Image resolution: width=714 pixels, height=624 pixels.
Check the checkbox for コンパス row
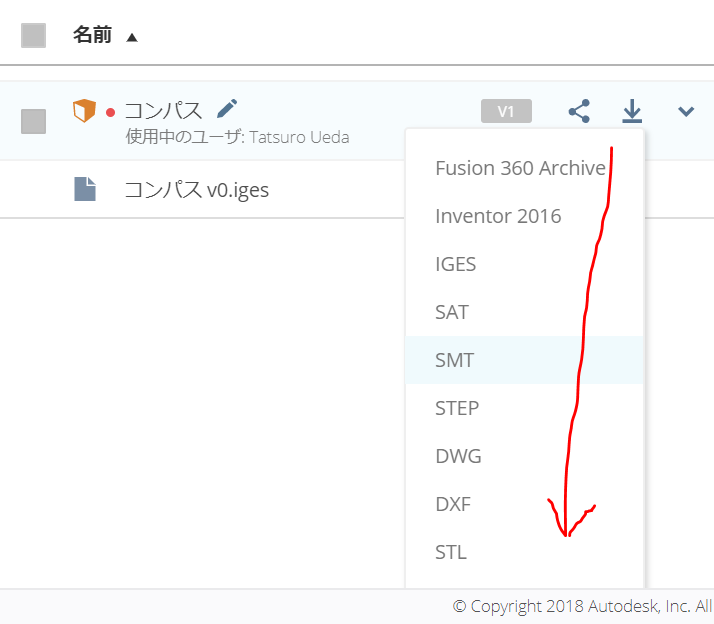pyautogui.click(x=33, y=121)
